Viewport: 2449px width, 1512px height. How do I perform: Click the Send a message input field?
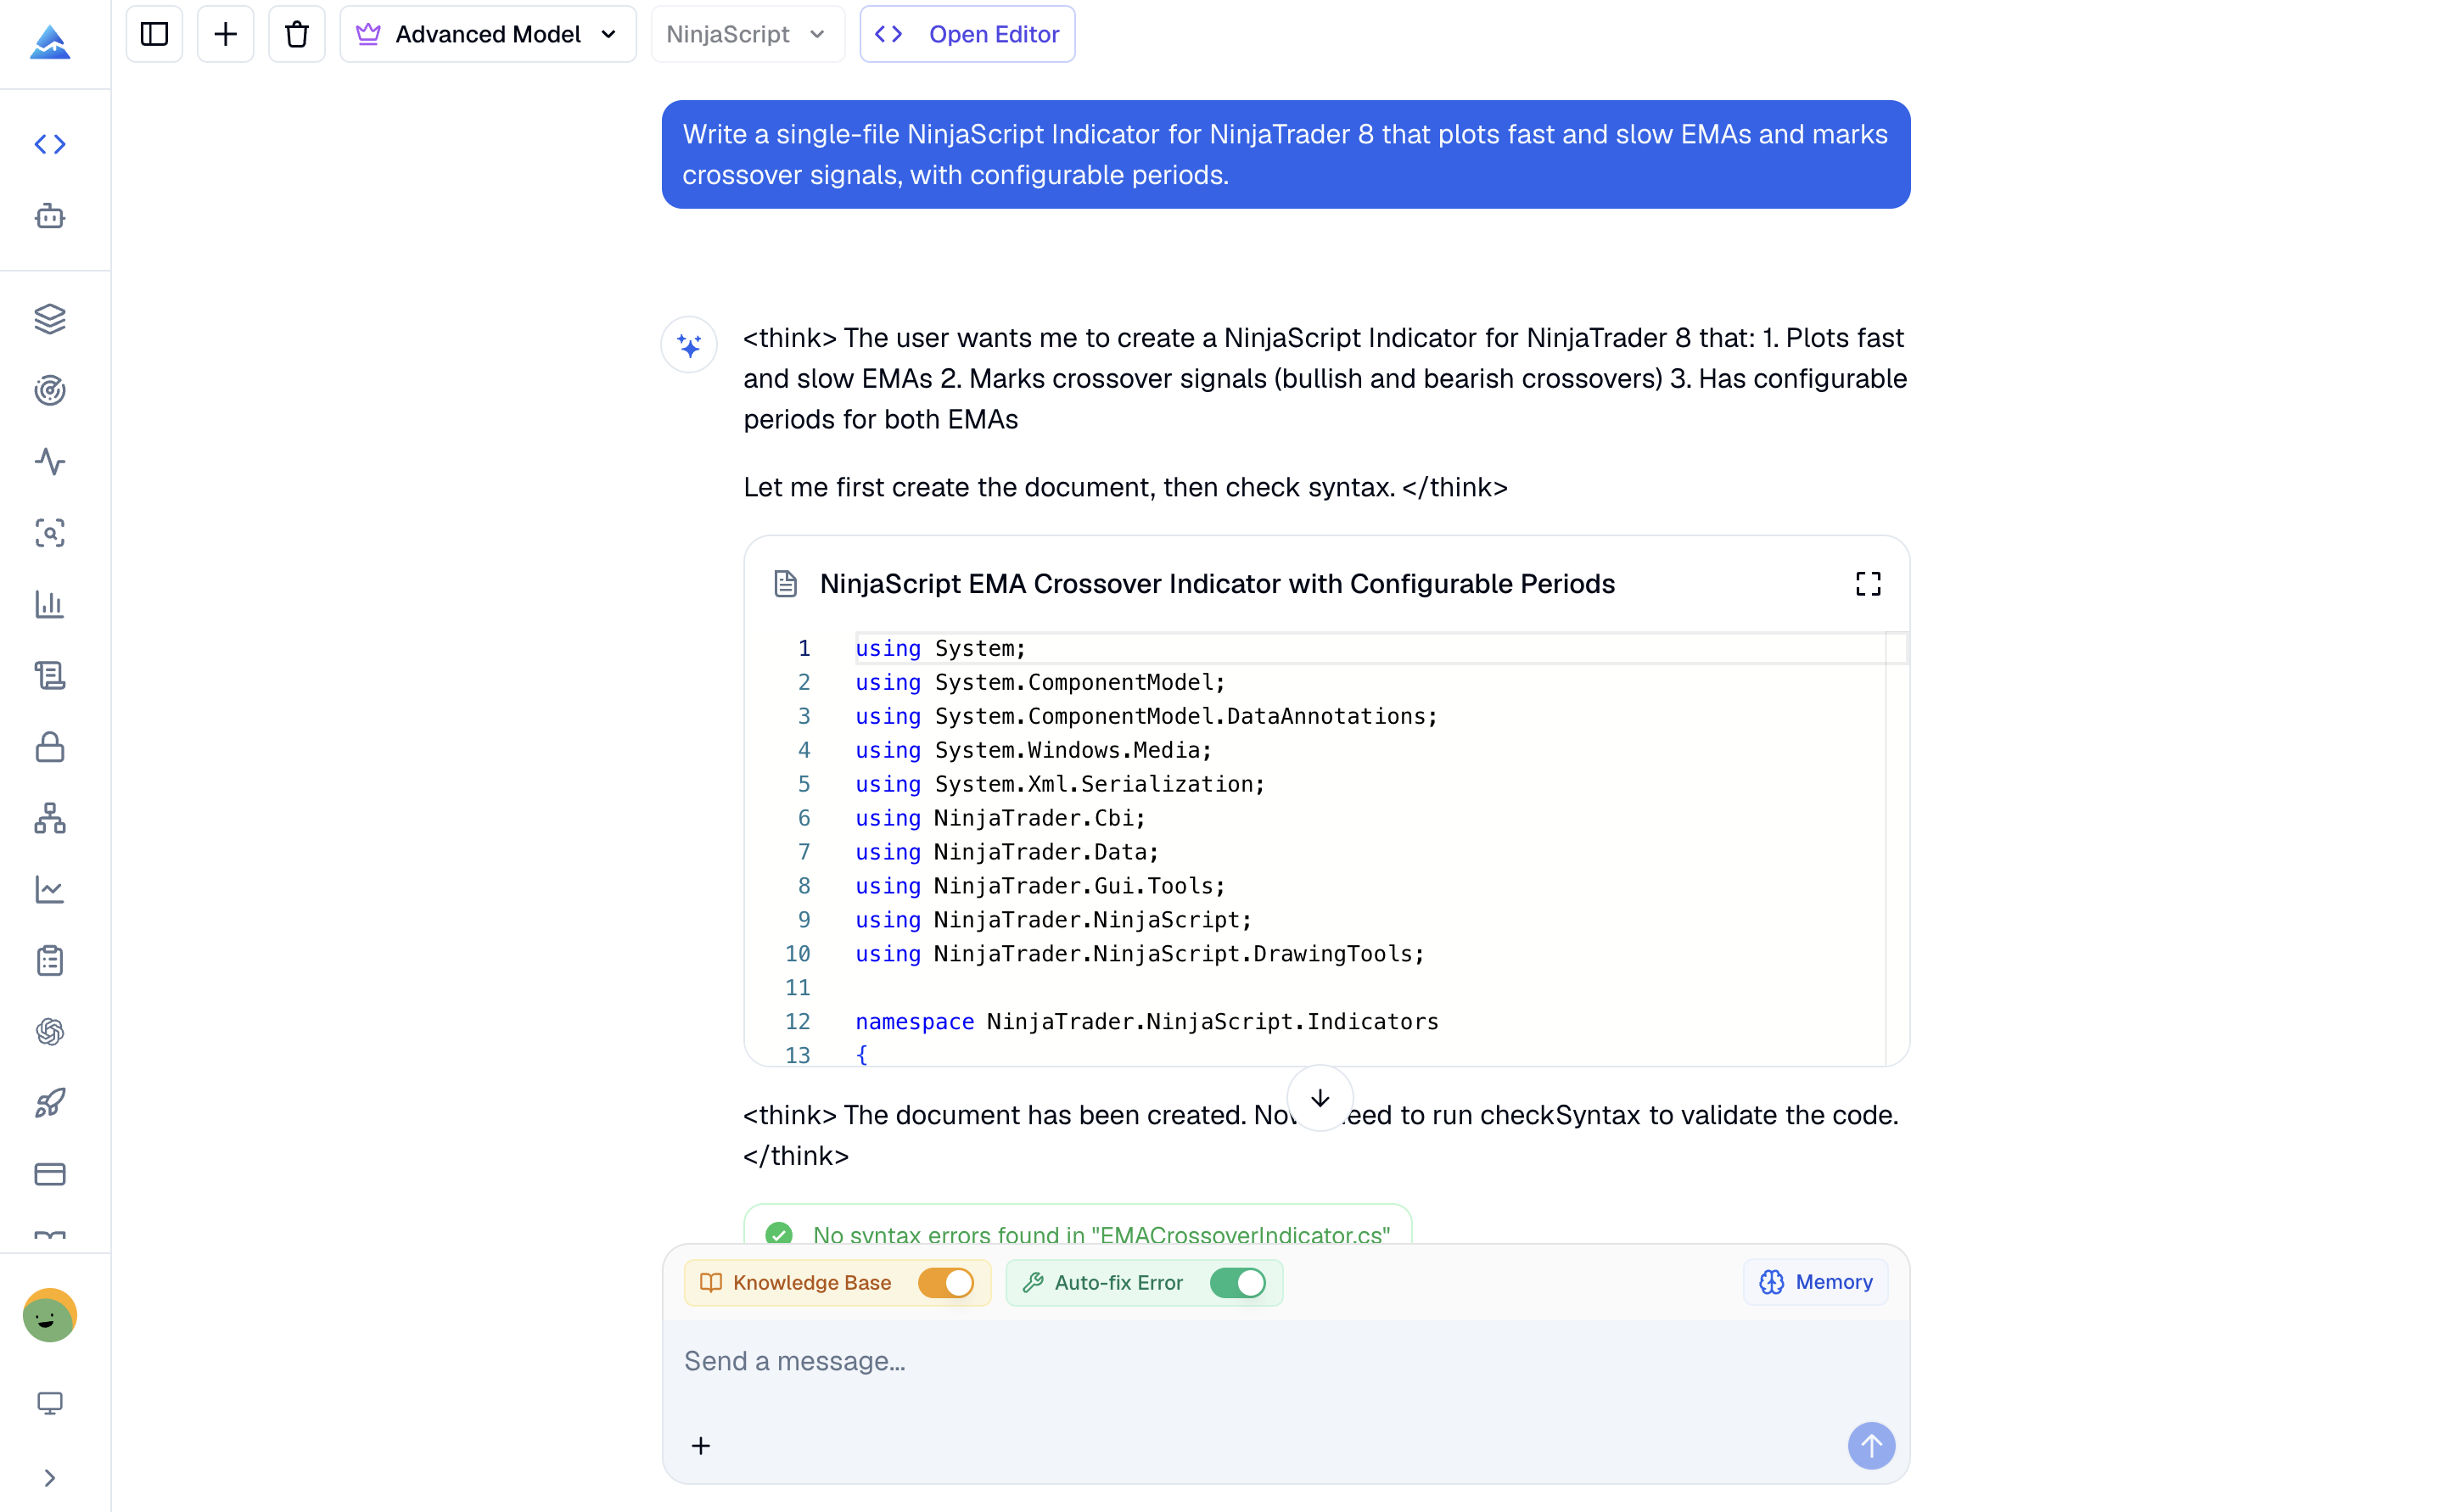point(1286,1361)
